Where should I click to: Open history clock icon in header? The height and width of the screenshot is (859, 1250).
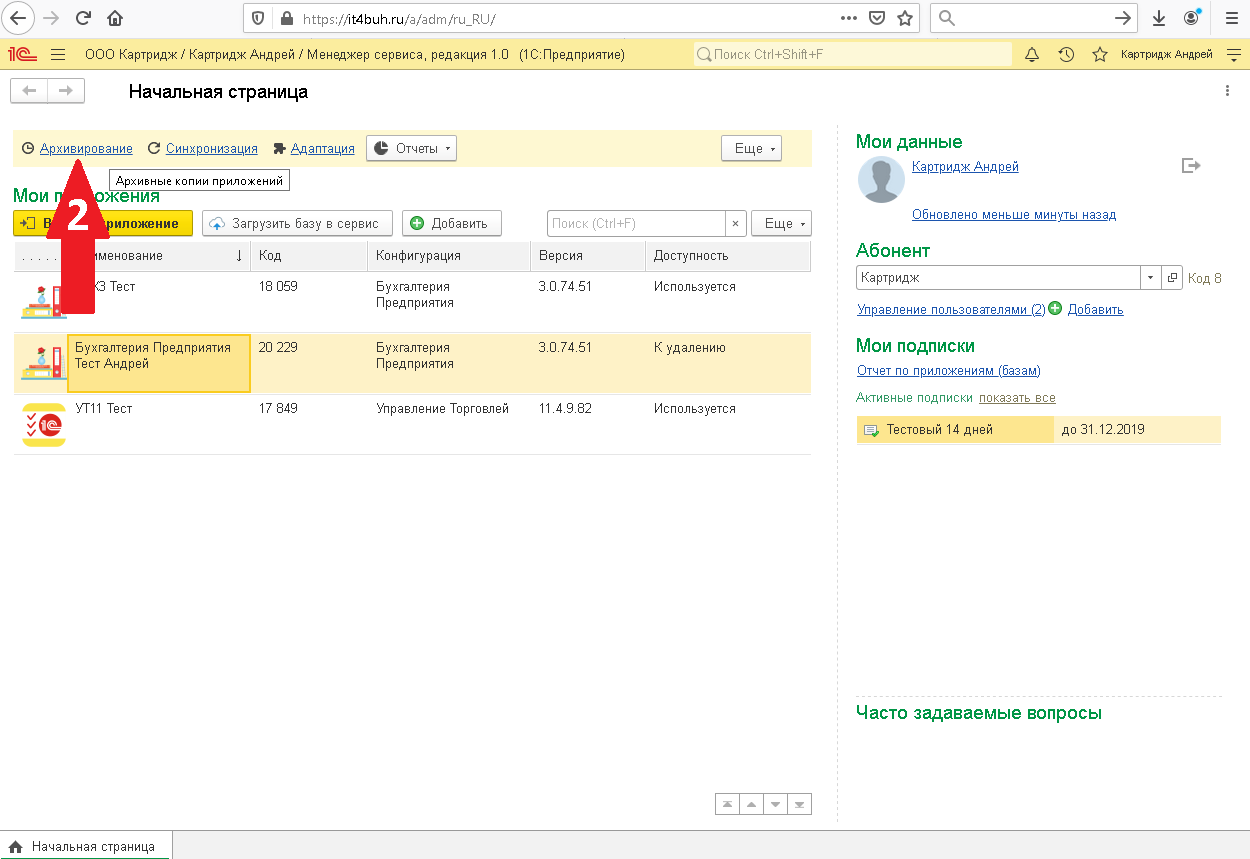(x=1066, y=55)
